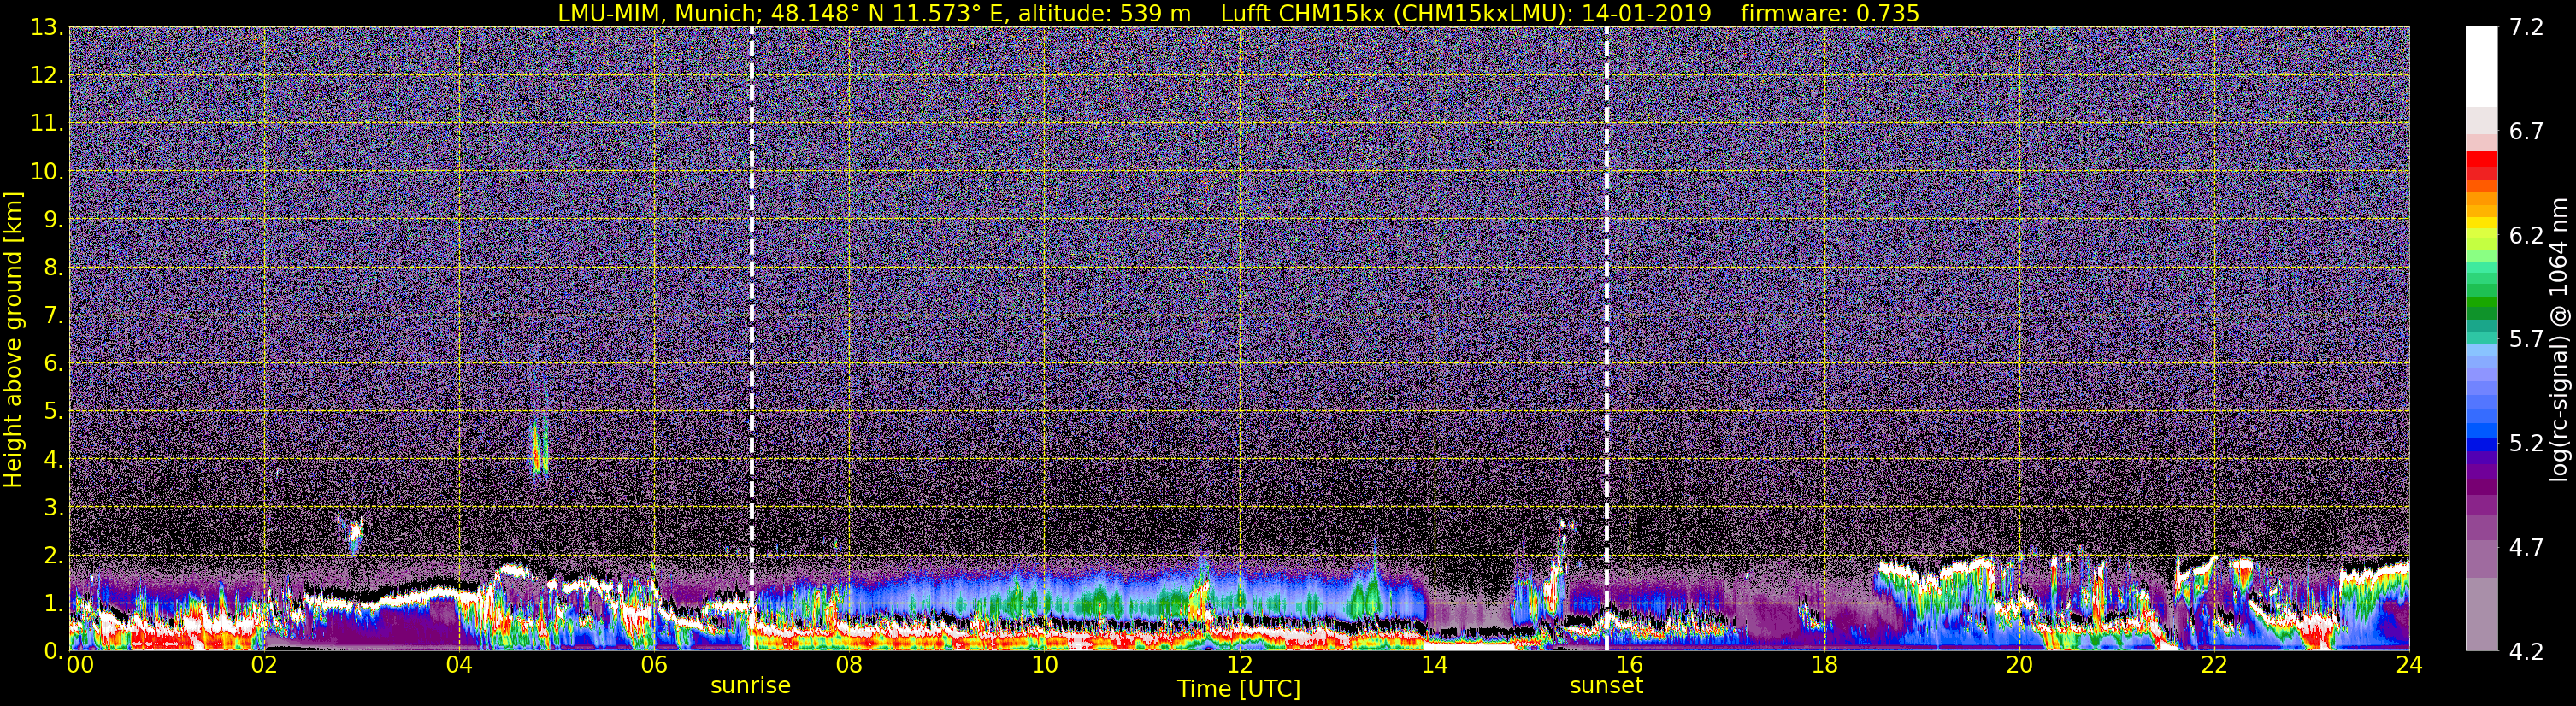This screenshot has width=2576, height=706.
Task: Click the 'Time [UTC]' axis label
Action: pyautogui.click(x=1239, y=688)
